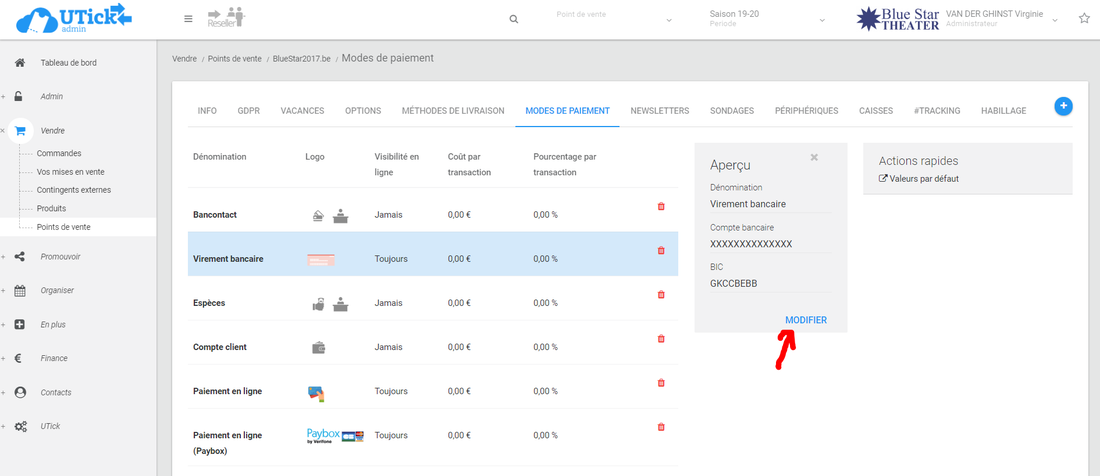Click the blue plus add button
The height and width of the screenshot is (476, 1100).
click(1063, 106)
